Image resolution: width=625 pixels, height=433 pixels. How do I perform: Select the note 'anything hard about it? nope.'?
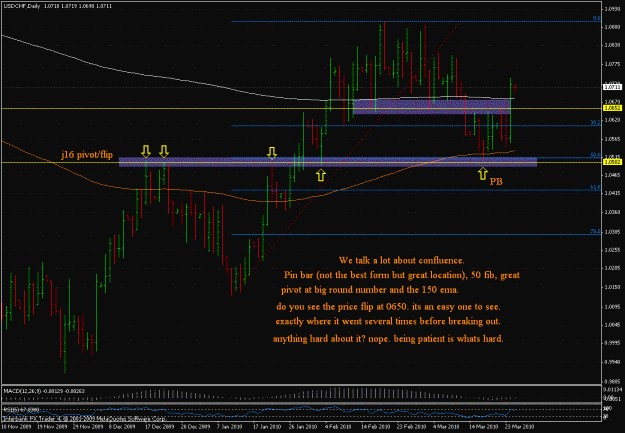pos(388,339)
